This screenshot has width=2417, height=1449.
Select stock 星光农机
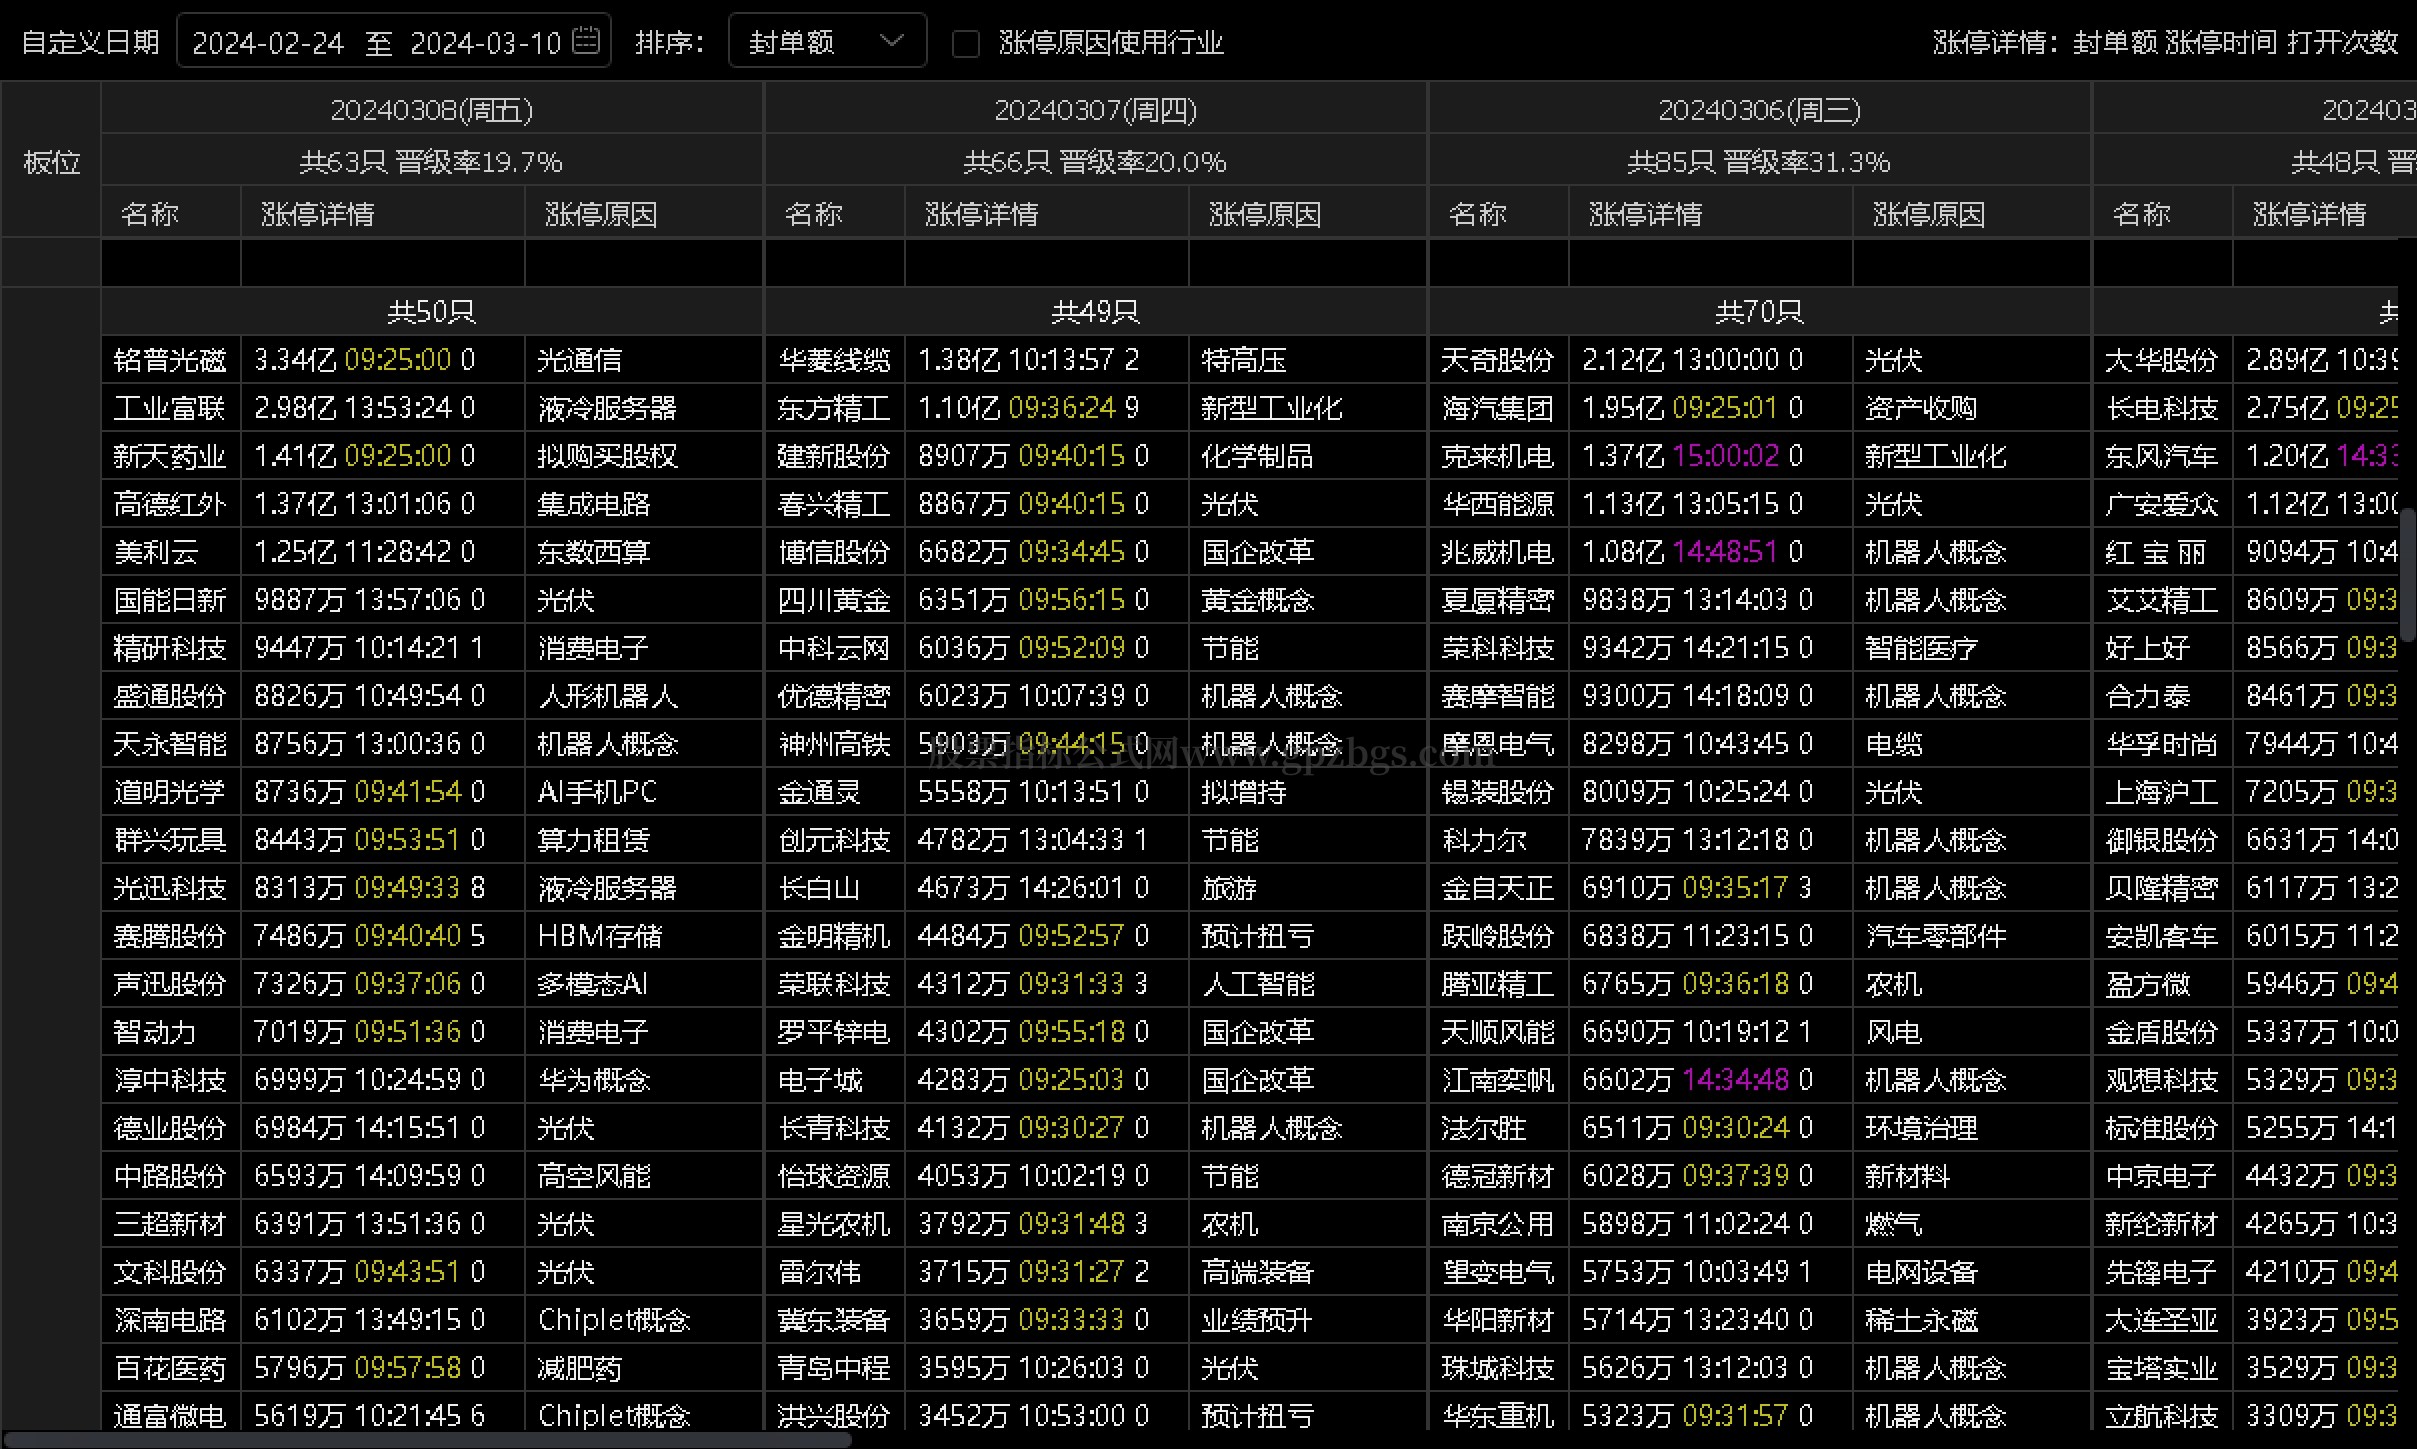click(x=834, y=1223)
